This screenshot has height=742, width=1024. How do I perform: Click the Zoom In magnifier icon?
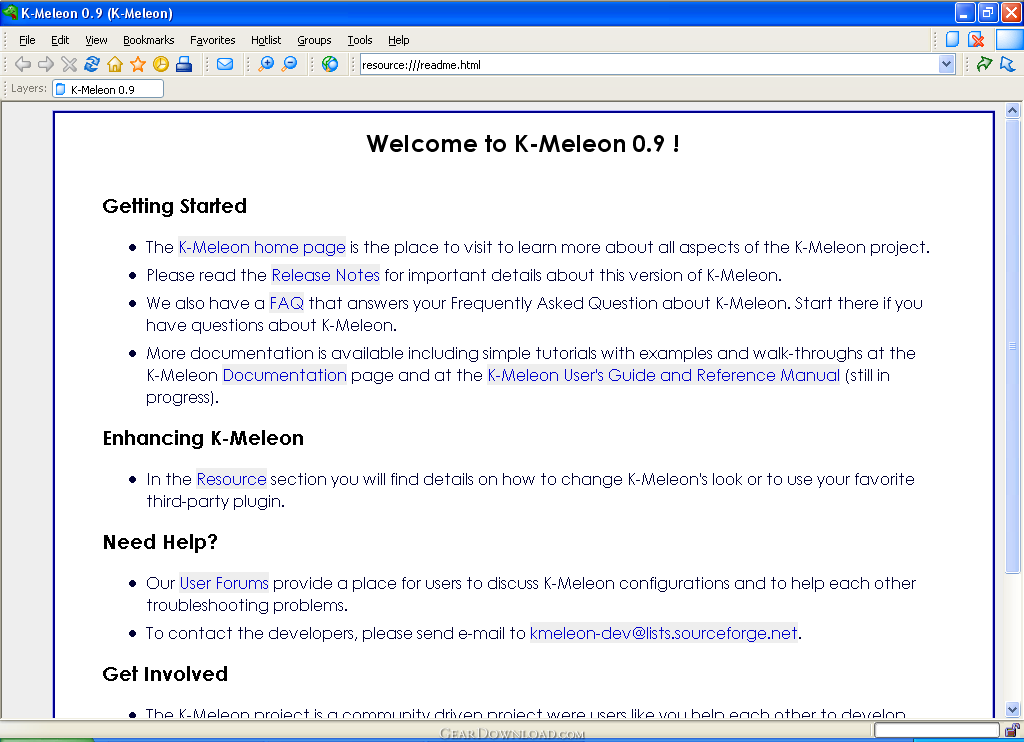[x=266, y=64]
